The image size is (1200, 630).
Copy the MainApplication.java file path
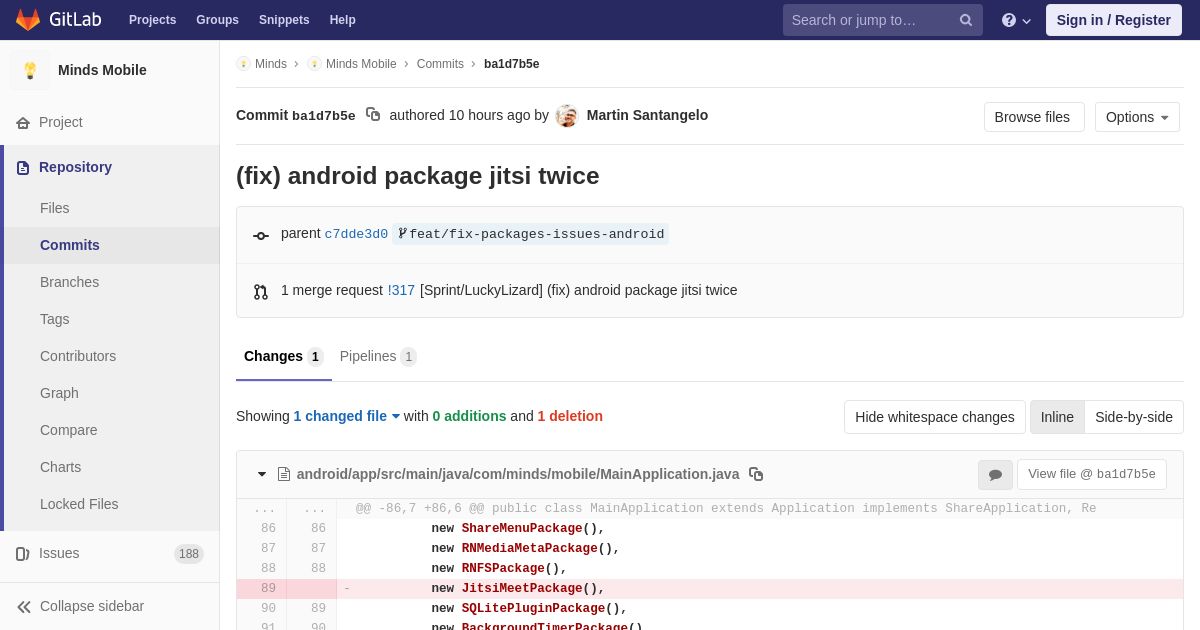pos(756,474)
